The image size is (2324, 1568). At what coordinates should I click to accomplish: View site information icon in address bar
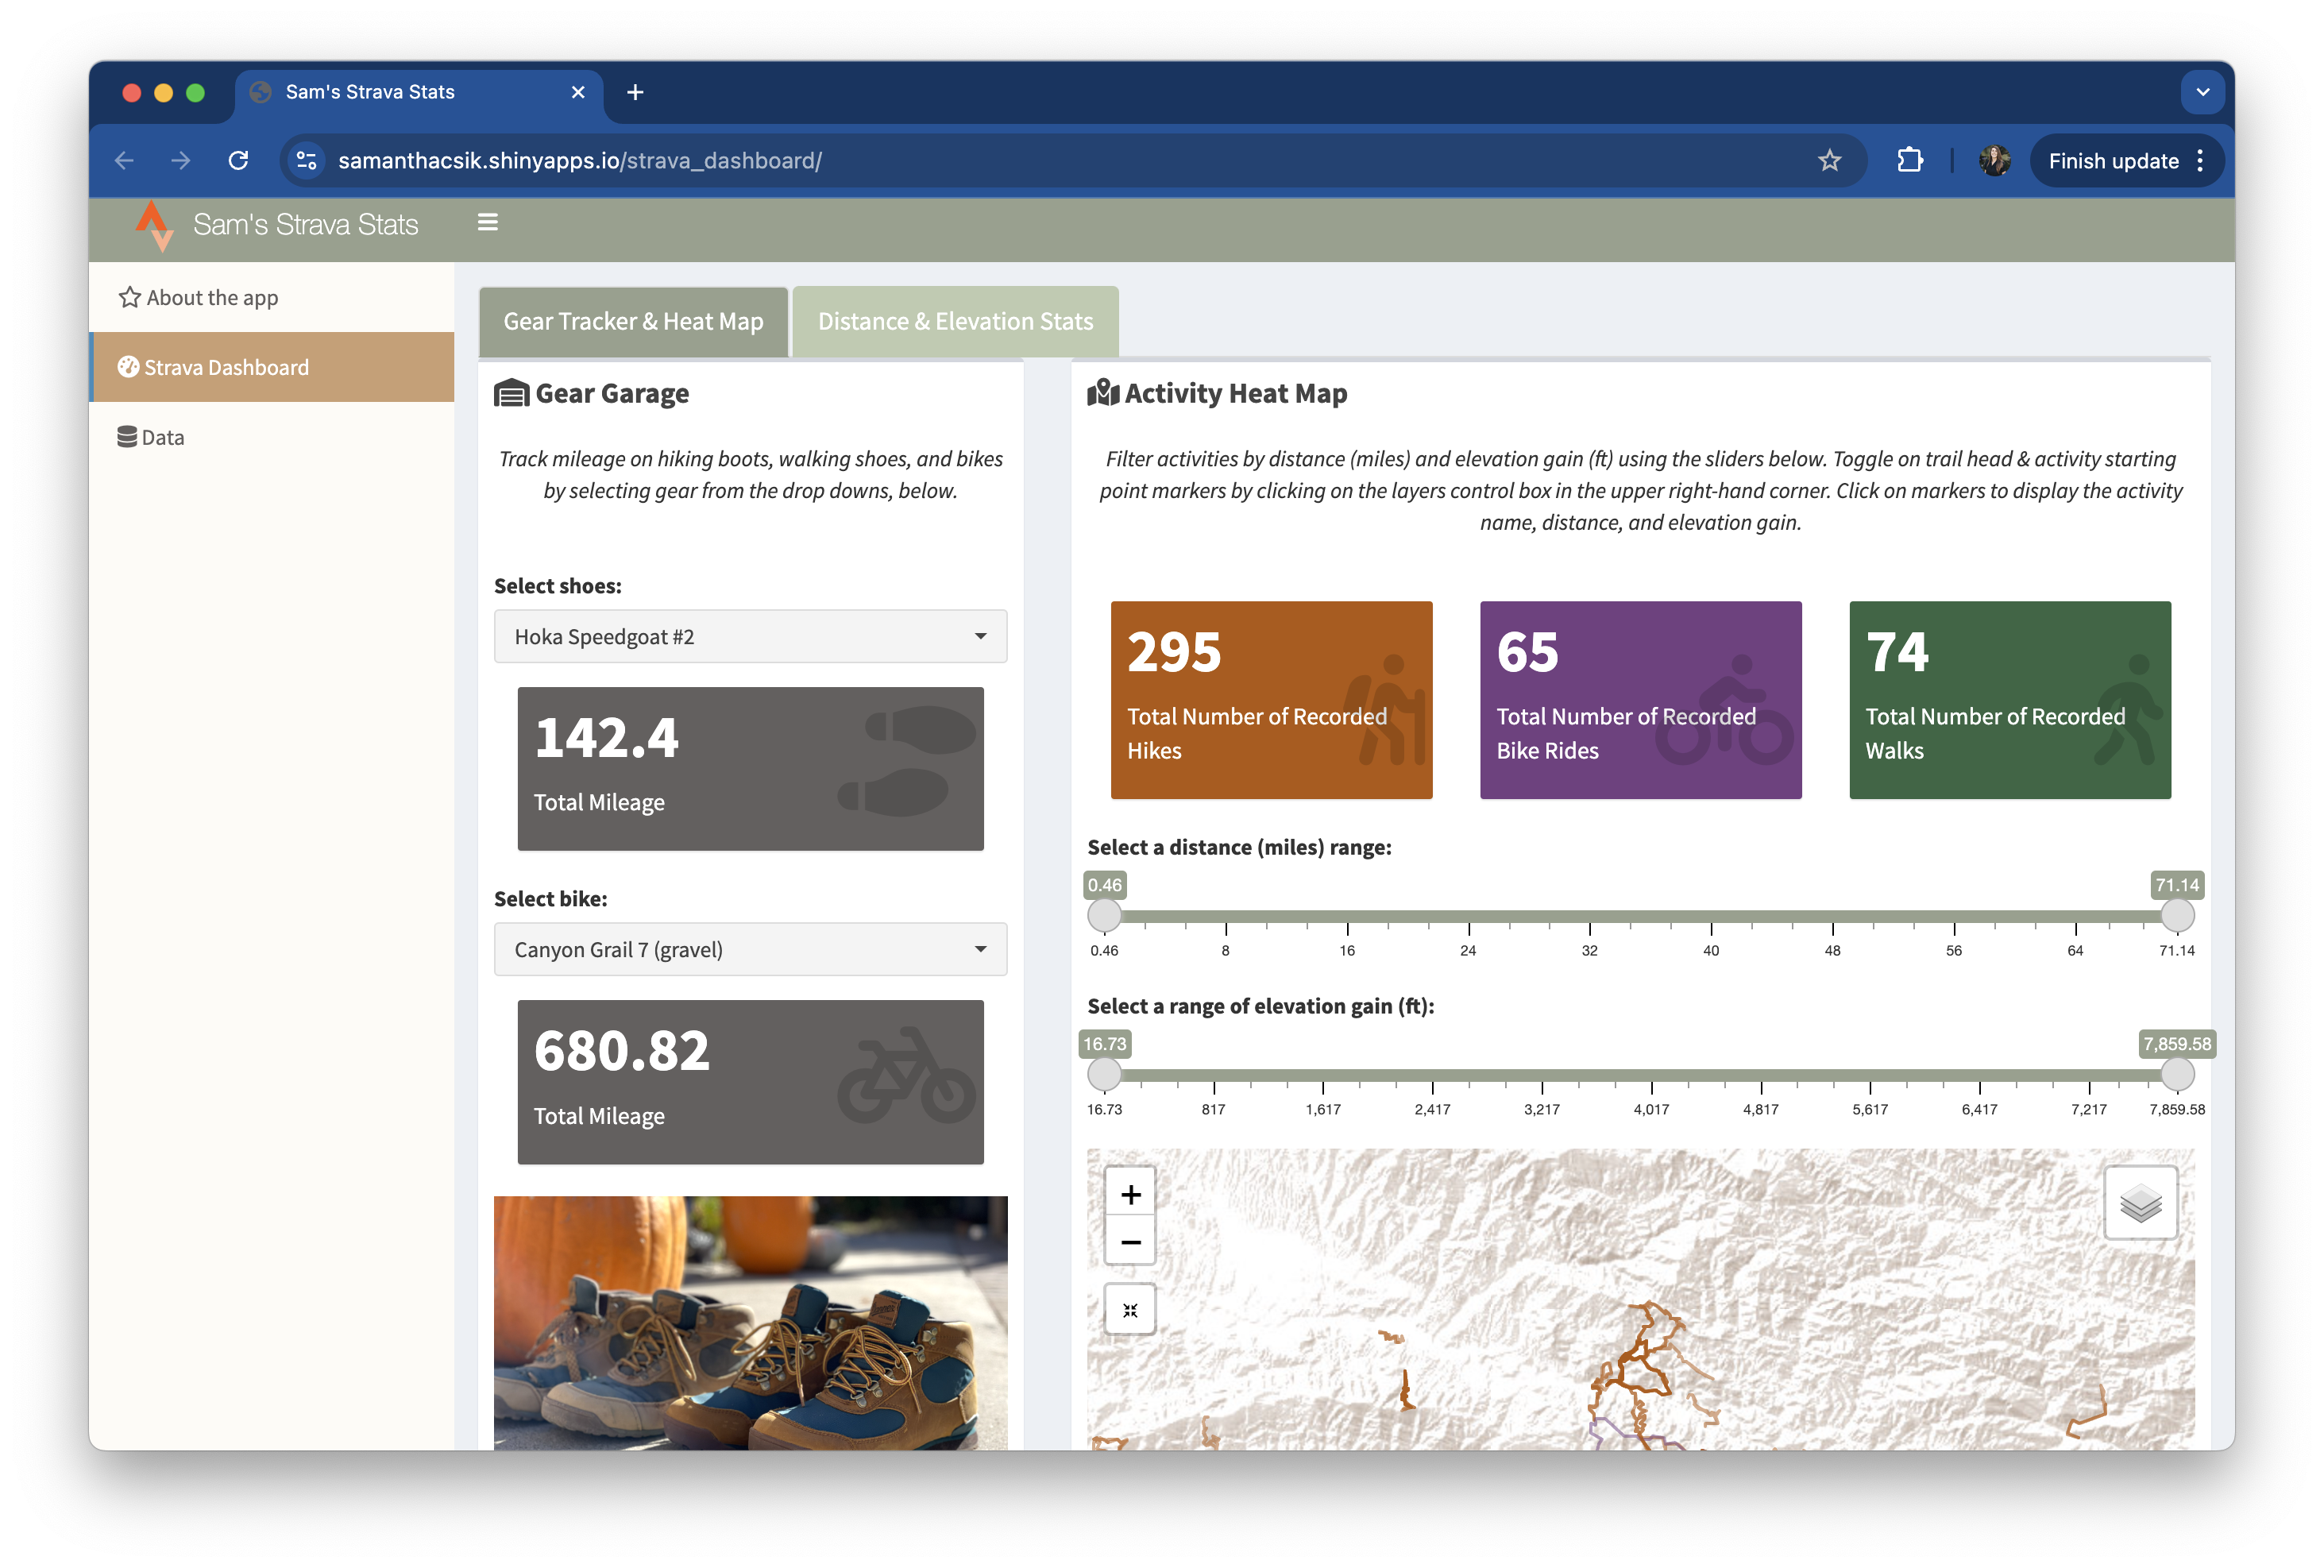(x=307, y=160)
